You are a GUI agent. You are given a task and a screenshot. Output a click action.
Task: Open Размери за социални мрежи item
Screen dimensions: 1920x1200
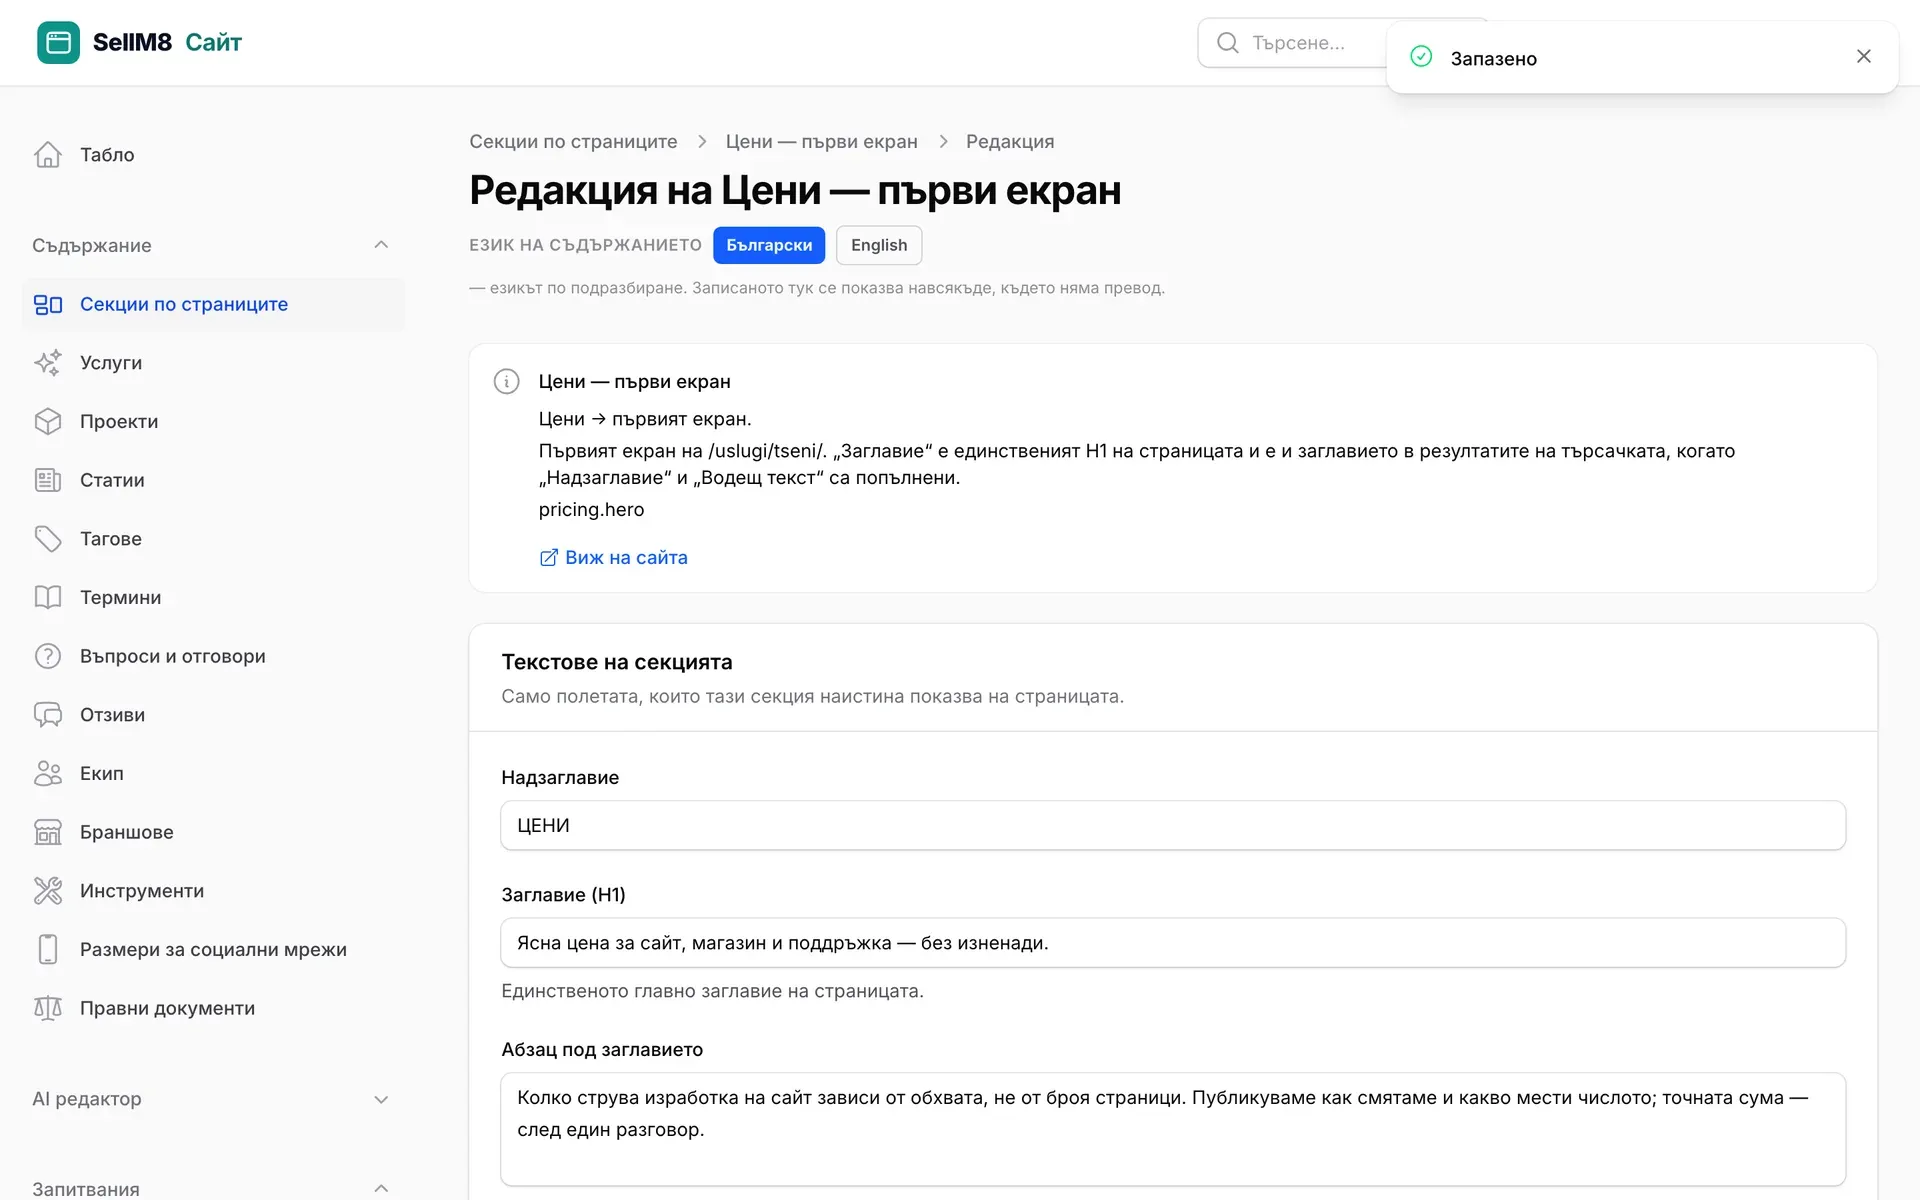click(x=214, y=950)
